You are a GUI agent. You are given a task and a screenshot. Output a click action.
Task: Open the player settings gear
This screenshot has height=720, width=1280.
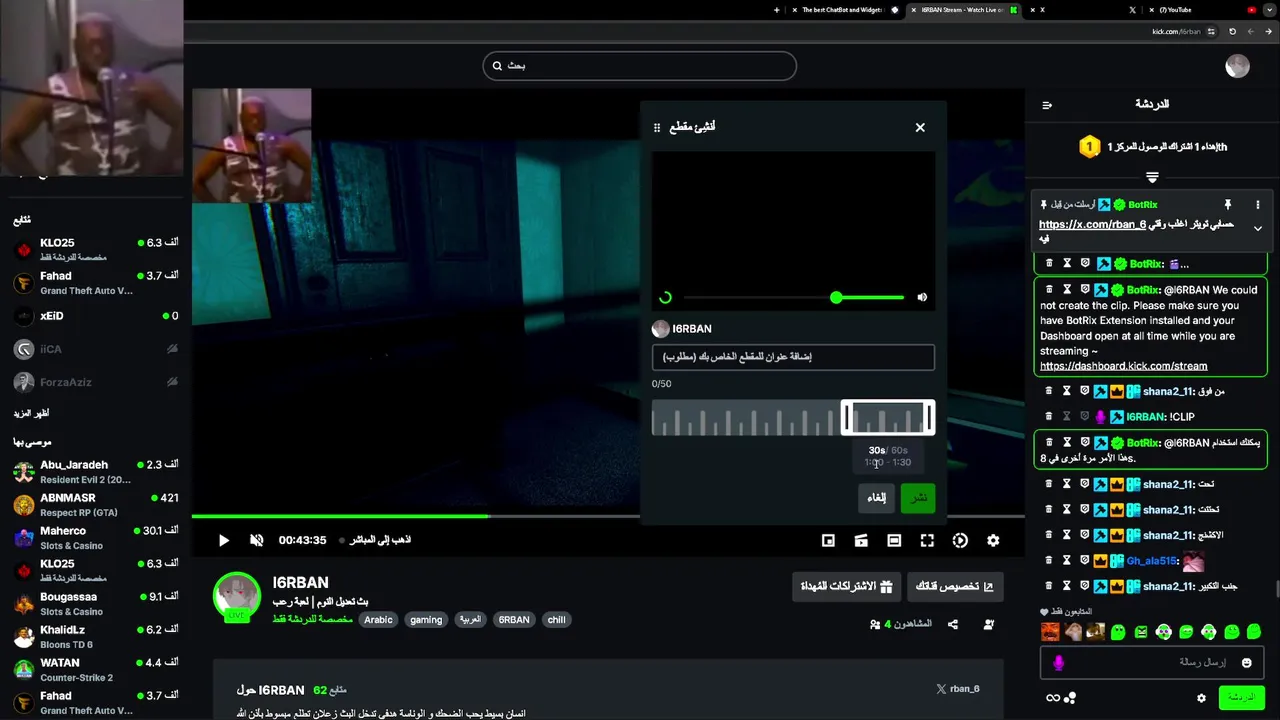tap(993, 540)
